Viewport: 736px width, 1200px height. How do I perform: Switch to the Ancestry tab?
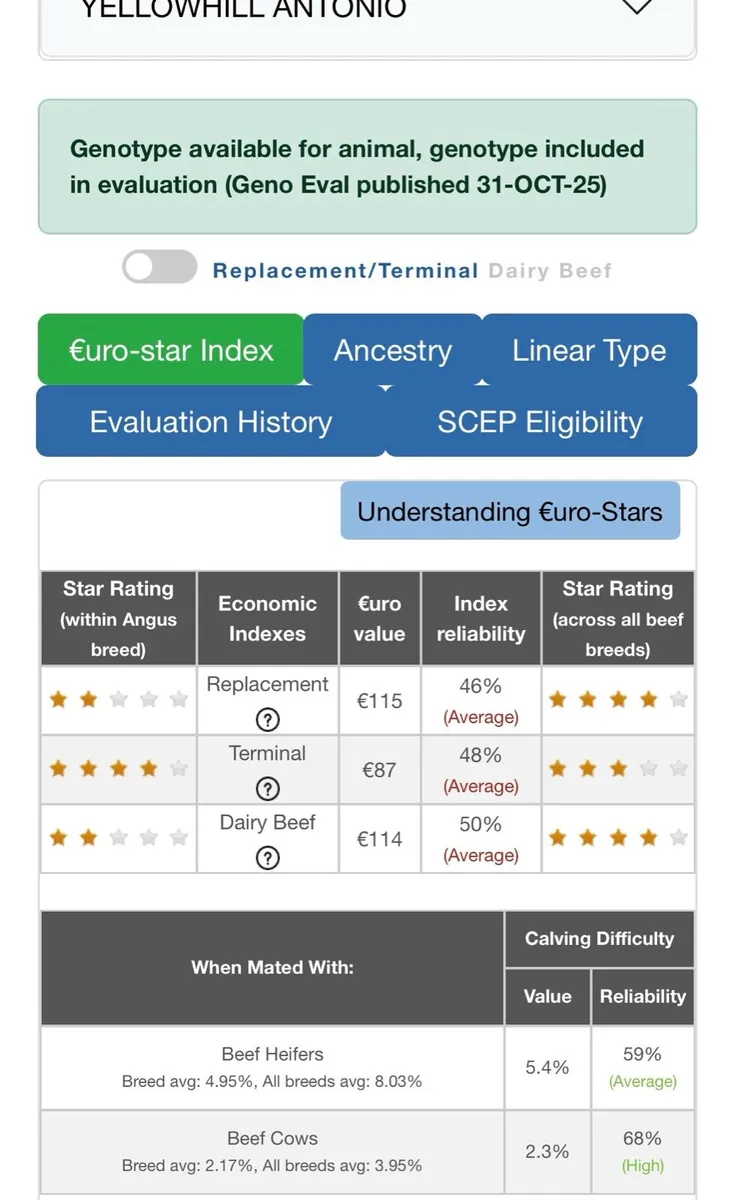pos(392,350)
